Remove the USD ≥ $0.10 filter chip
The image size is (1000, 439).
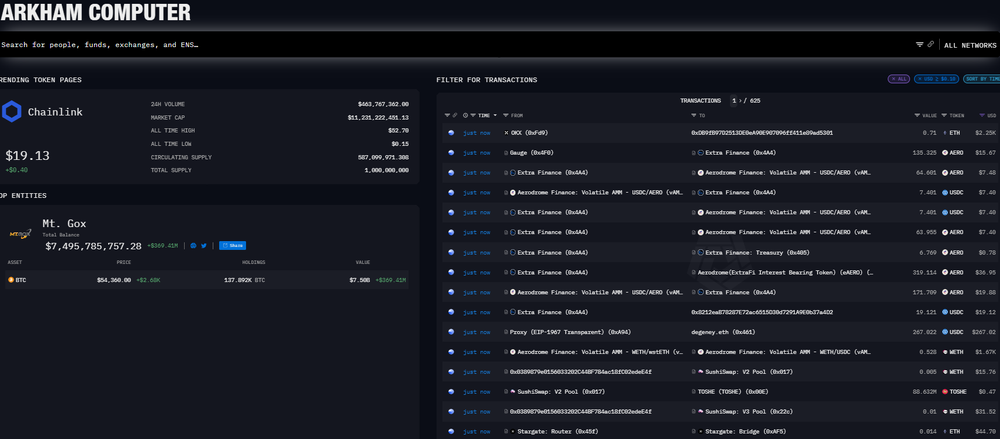(x=936, y=79)
